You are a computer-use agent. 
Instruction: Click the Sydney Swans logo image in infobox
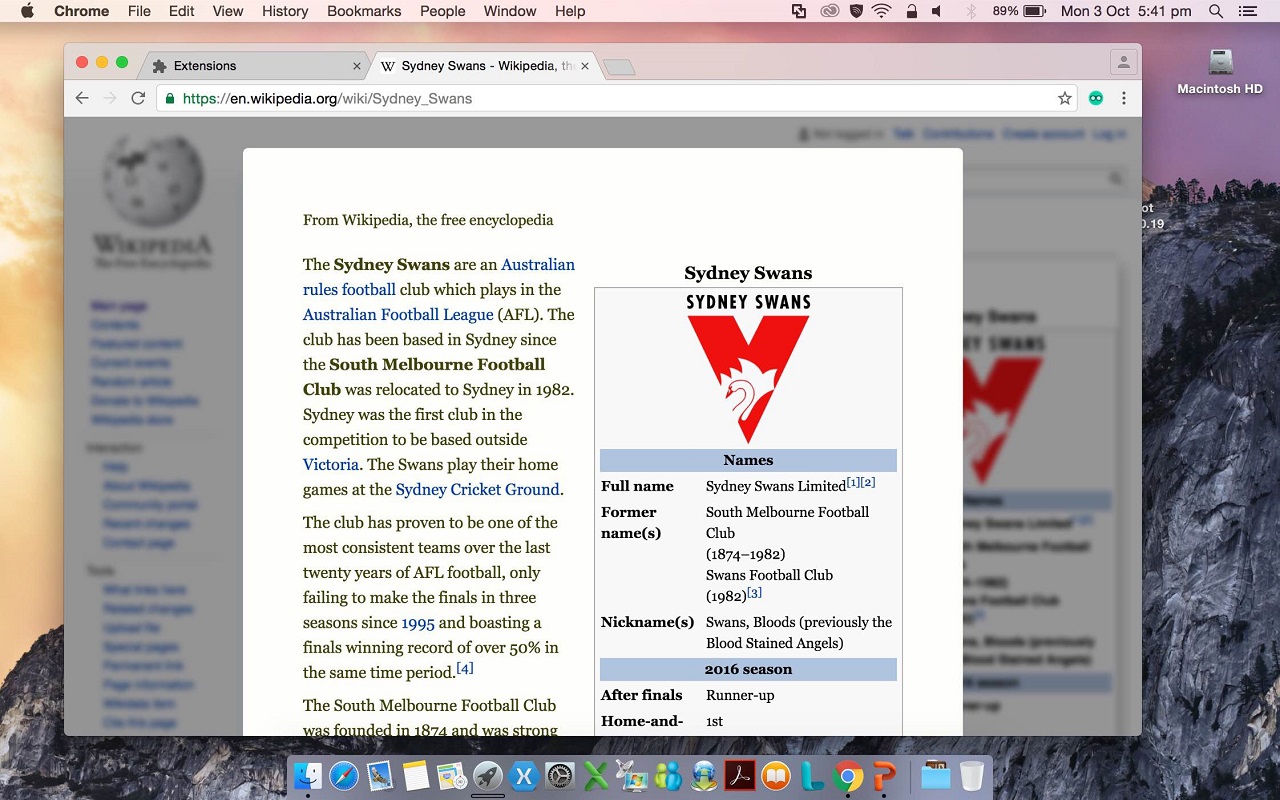point(748,369)
